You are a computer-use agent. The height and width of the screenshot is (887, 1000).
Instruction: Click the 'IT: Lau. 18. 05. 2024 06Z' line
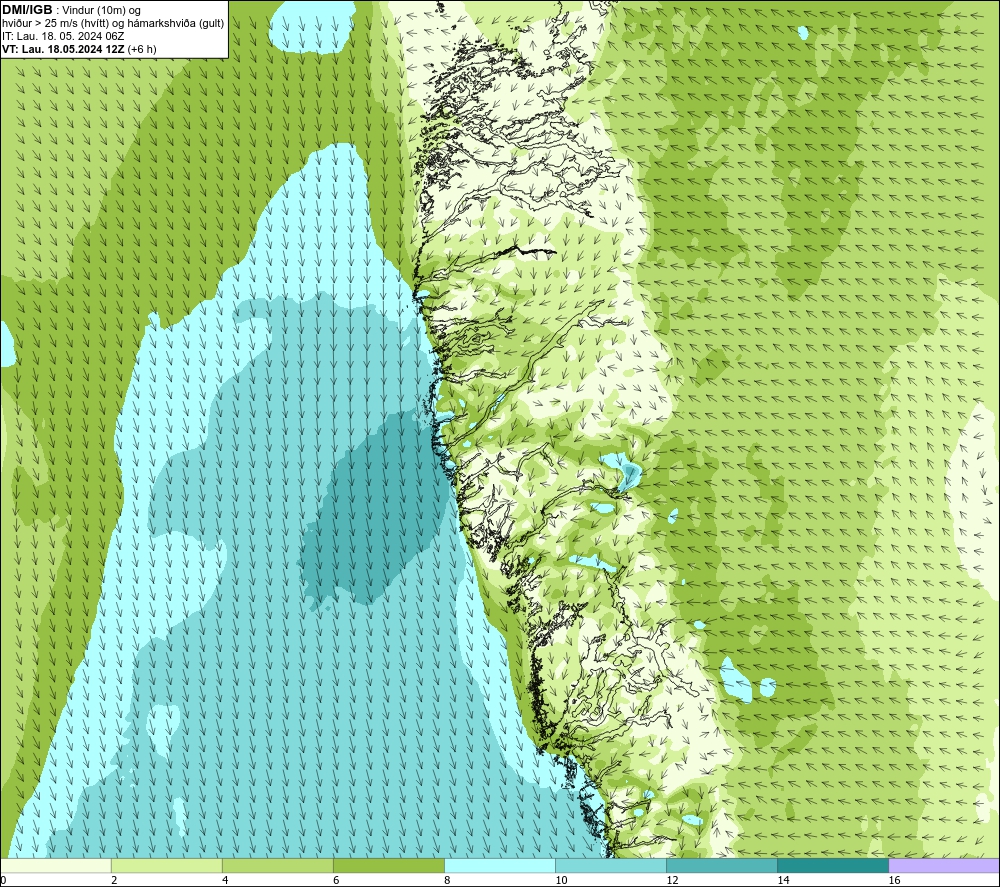tap(63, 36)
